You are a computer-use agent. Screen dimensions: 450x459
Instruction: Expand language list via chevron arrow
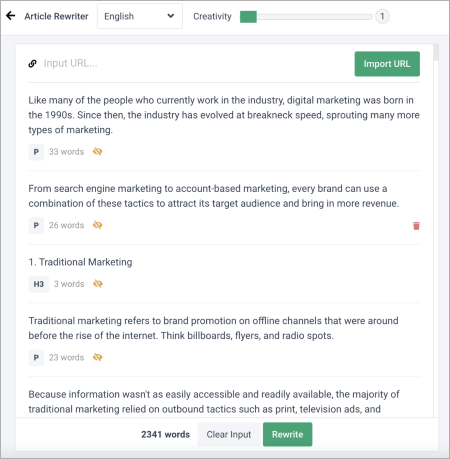[171, 16]
